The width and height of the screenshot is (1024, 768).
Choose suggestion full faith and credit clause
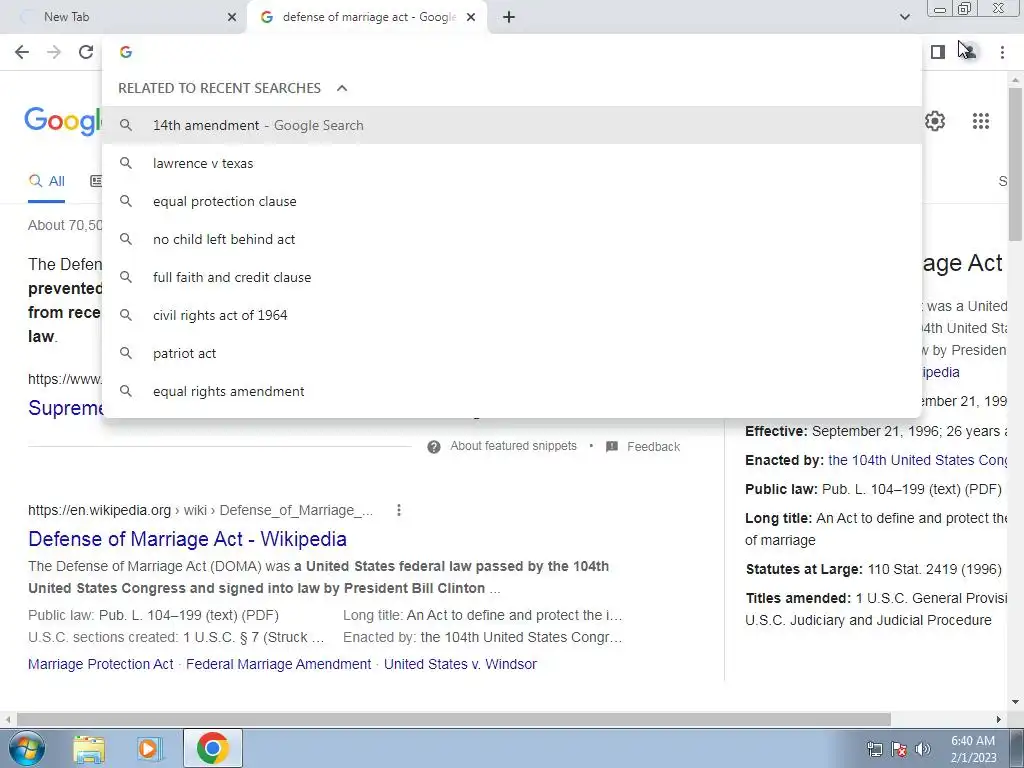pos(512,277)
